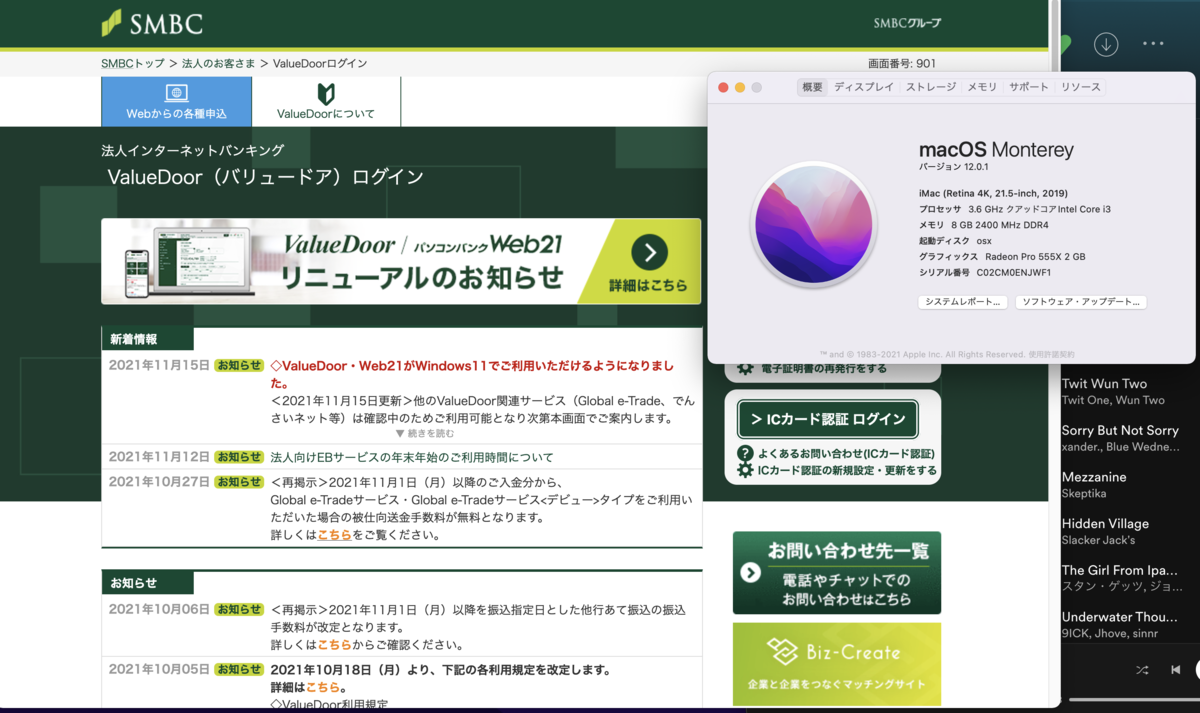Screen dimensions: 1200x713
Task: Click the 2021年10月18日 規定改定 headline text
Action: [441, 669]
